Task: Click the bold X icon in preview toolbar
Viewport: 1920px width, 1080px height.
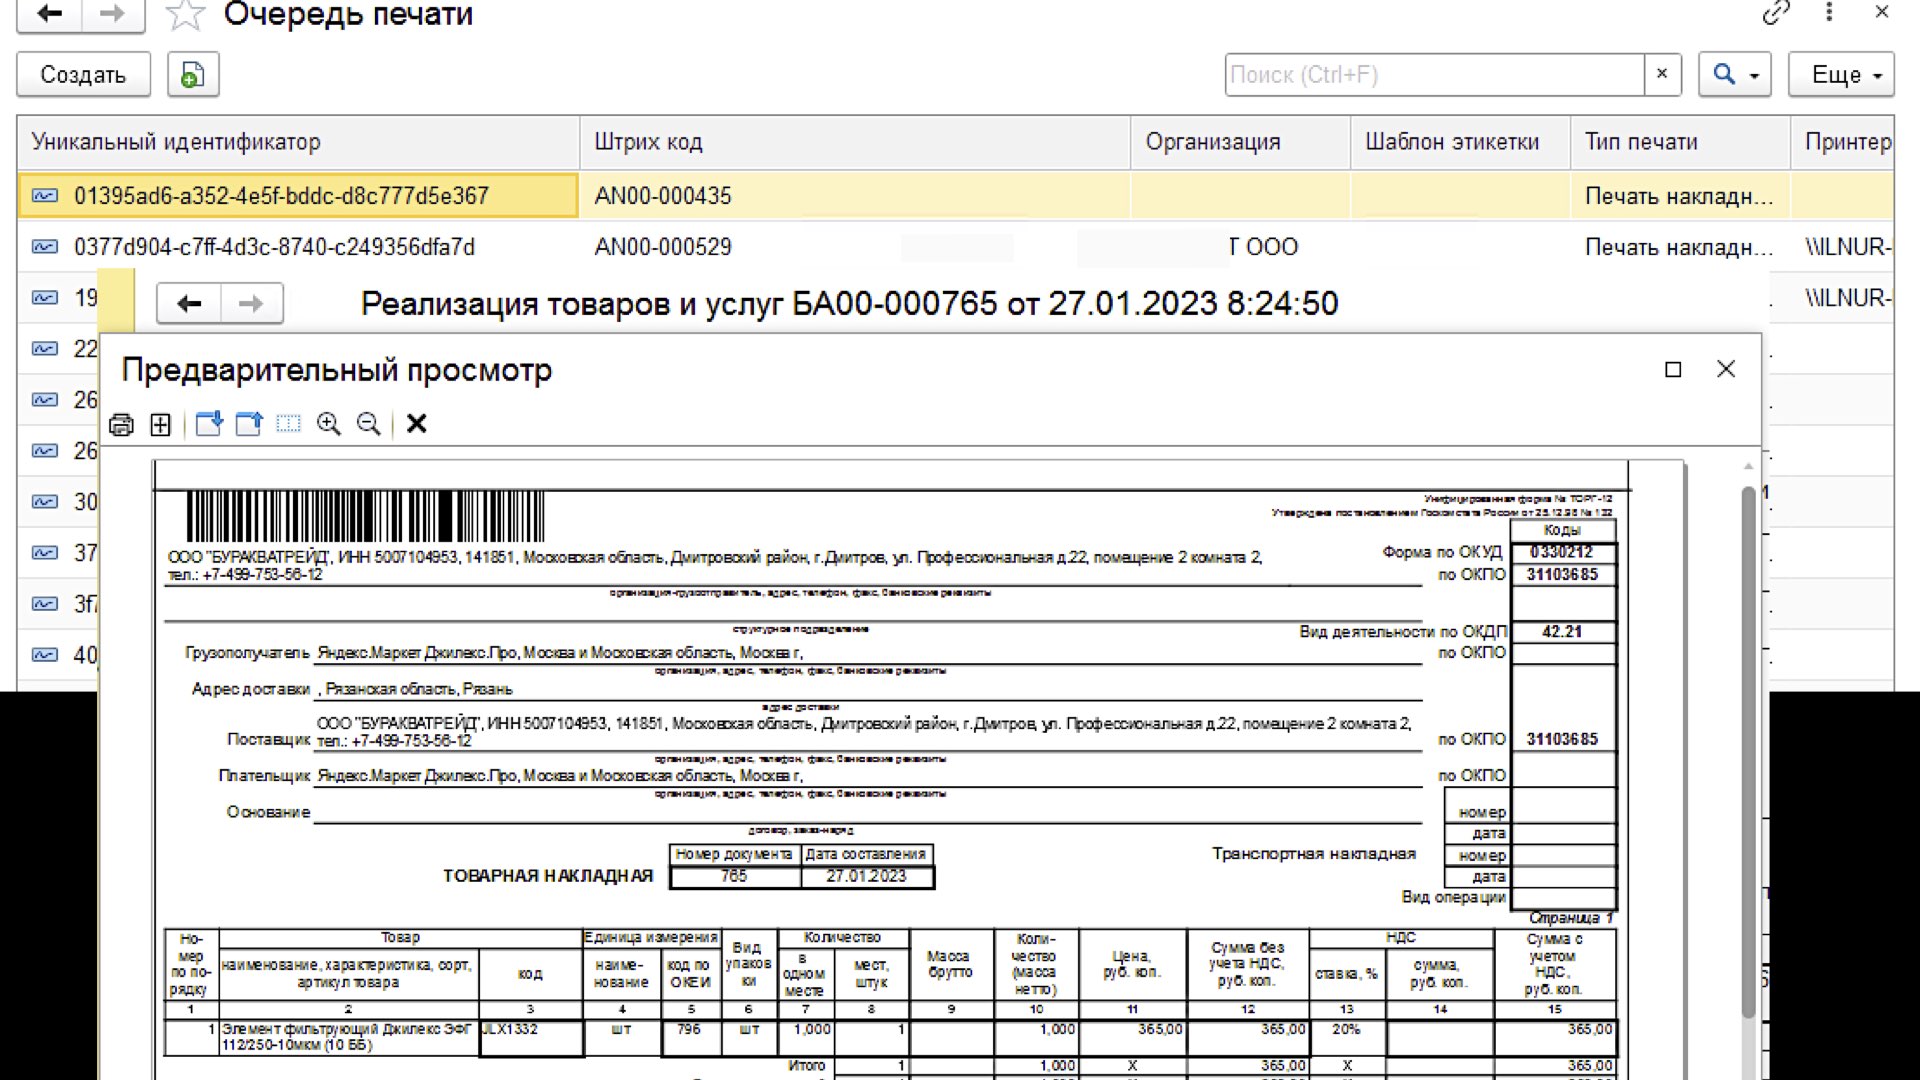Action: tap(417, 424)
